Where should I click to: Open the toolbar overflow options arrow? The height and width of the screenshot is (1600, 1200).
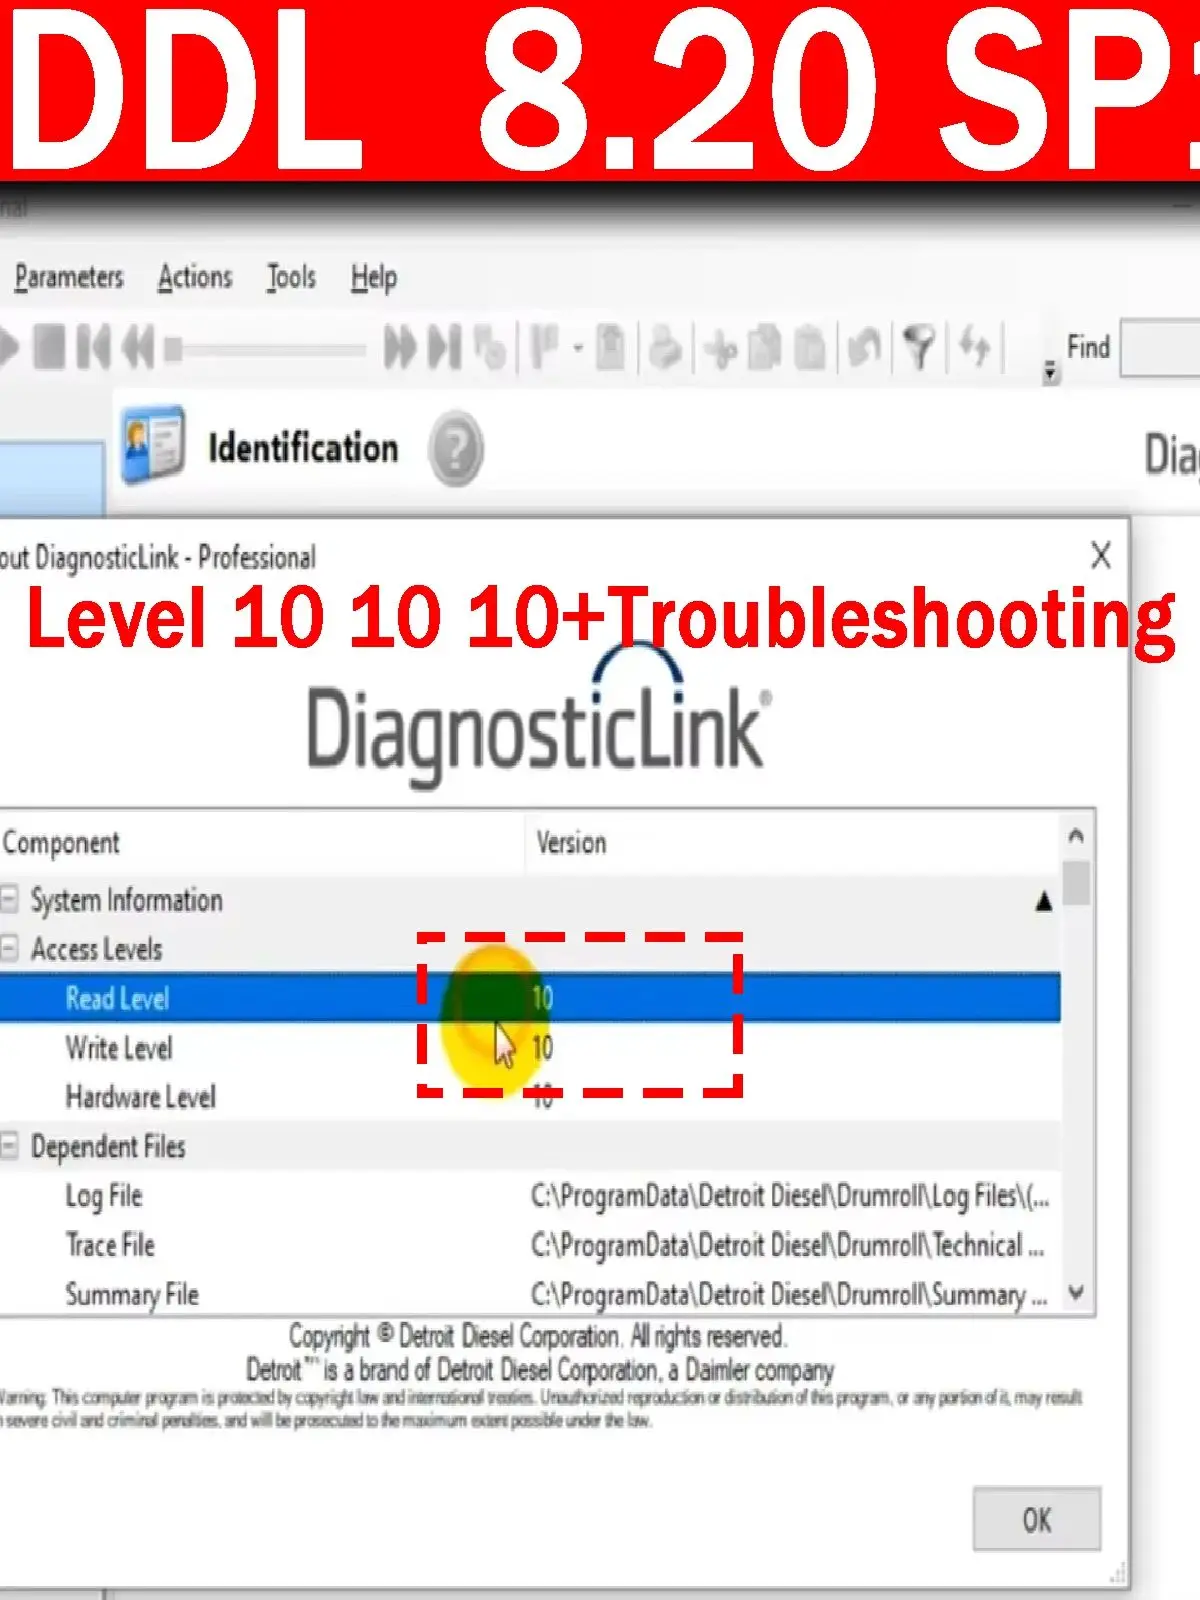[x=1049, y=371]
